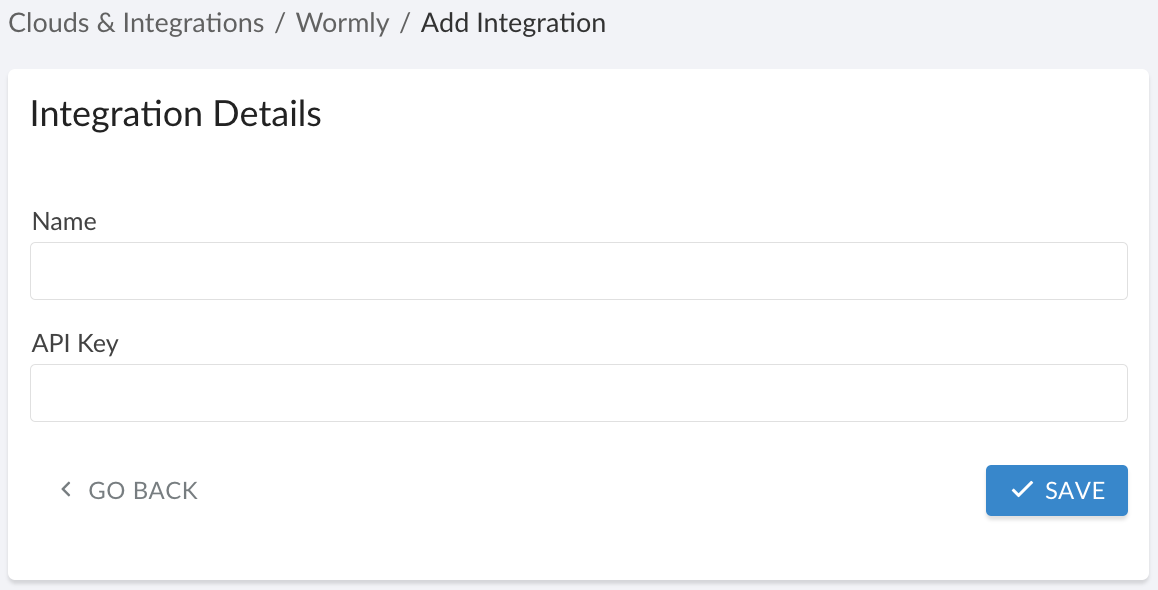Click the empty Name text box to start typing
The image size is (1158, 590).
pos(578,270)
